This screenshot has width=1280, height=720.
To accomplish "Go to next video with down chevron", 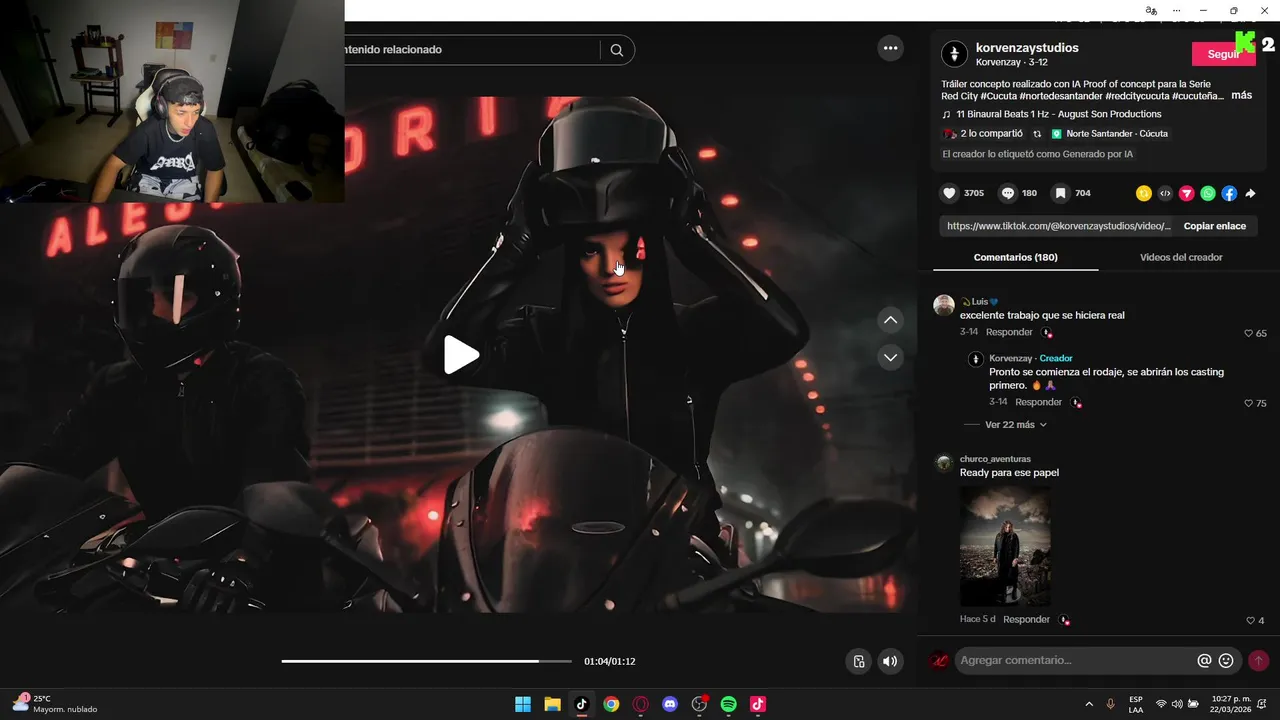I will 890,357.
